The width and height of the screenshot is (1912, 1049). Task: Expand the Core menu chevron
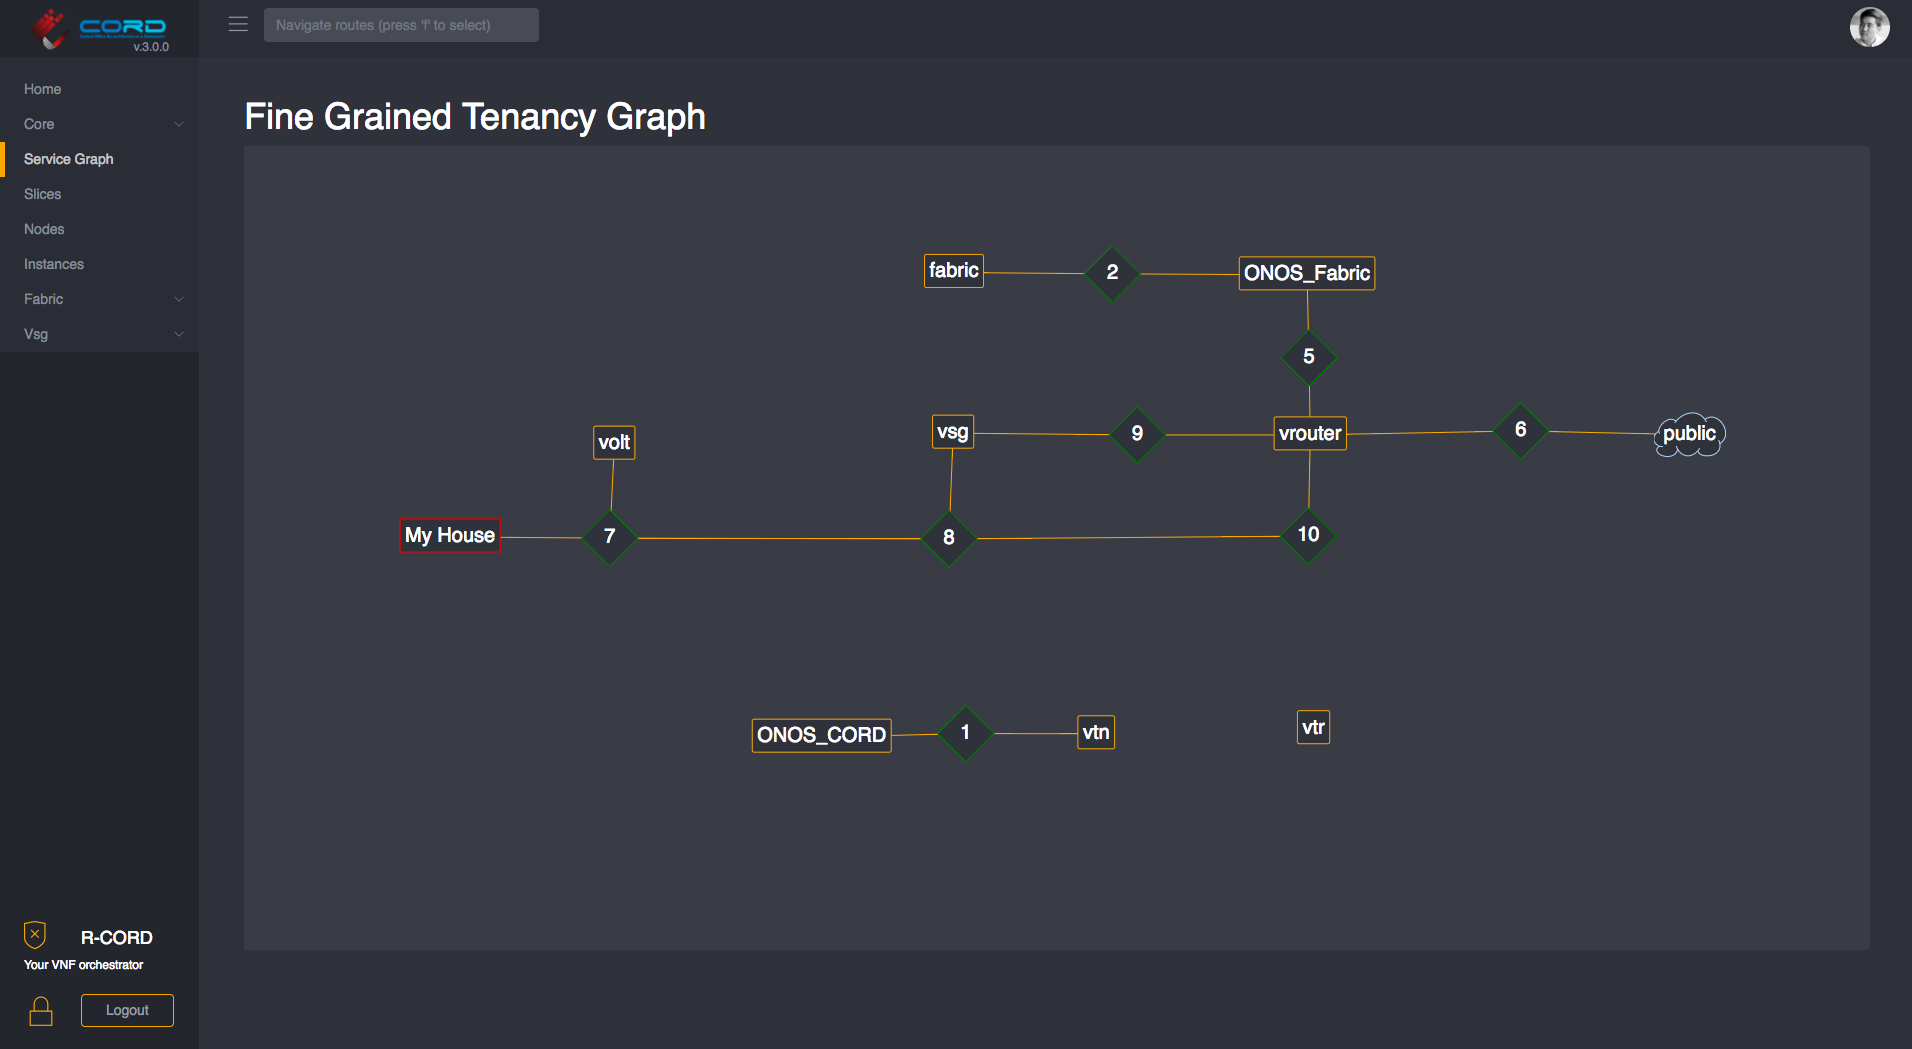179,124
